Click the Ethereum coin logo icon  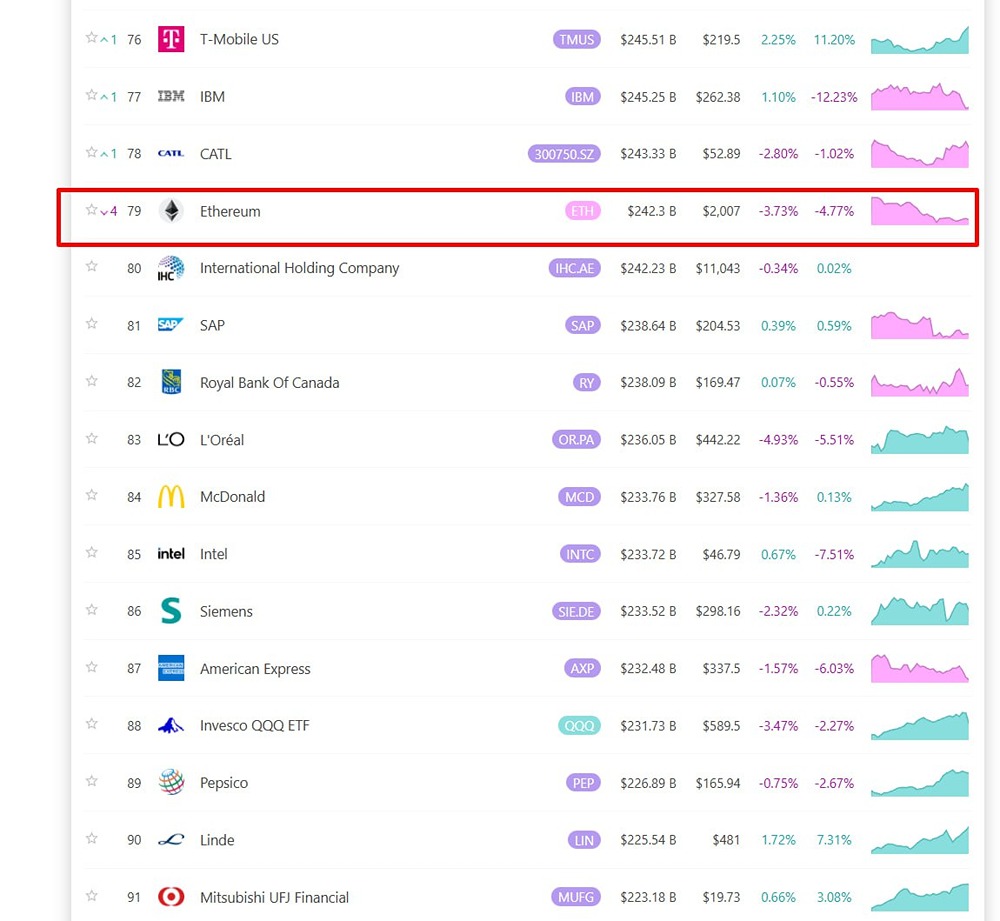coord(171,212)
